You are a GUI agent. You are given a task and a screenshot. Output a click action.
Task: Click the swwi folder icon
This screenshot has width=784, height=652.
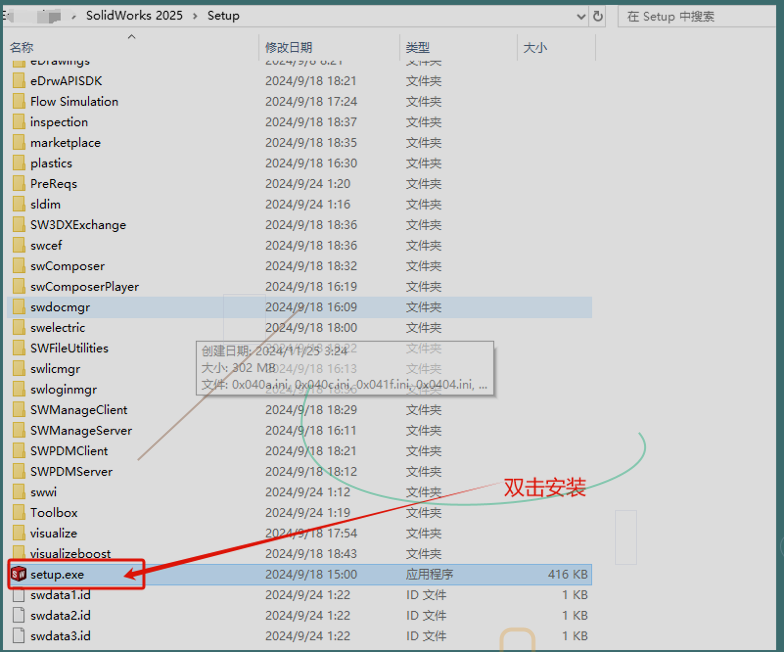(x=19, y=492)
